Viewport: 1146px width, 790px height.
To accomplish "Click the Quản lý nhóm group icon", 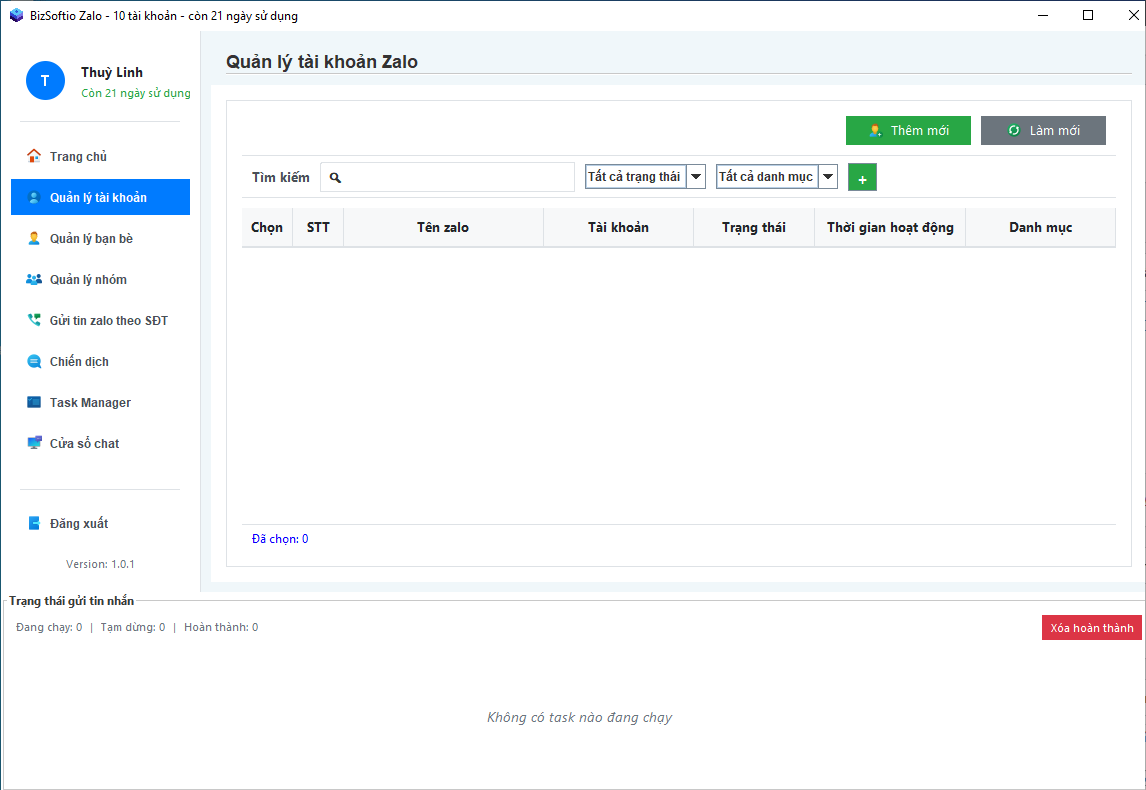I will (34, 279).
